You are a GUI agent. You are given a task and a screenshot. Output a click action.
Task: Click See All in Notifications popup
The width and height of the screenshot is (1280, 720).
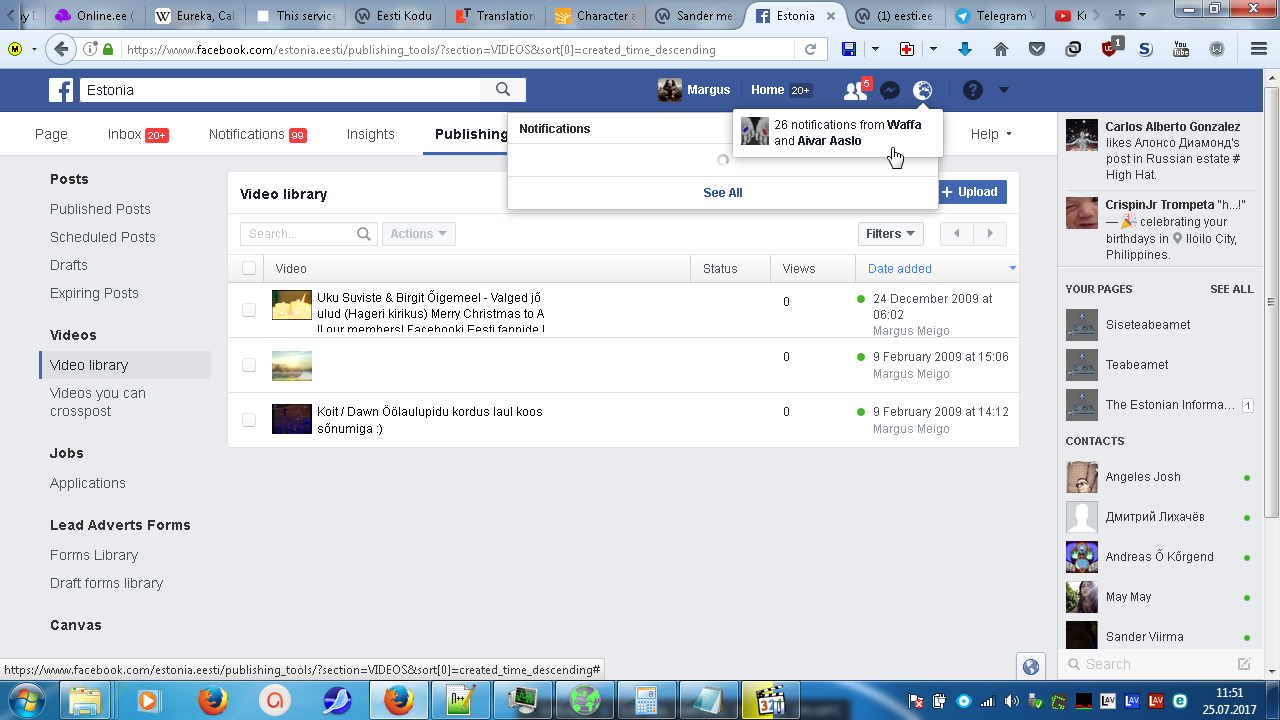pyautogui.click(x=723, y=193)
